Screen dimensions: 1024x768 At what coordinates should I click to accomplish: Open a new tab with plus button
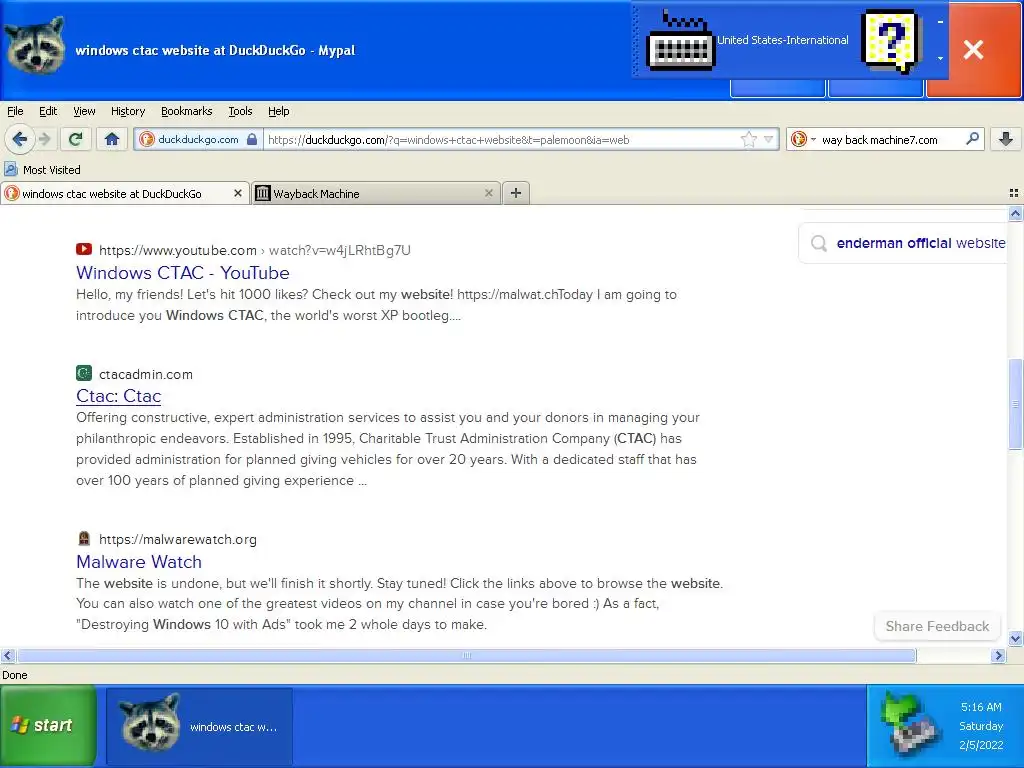click(516, 193)
